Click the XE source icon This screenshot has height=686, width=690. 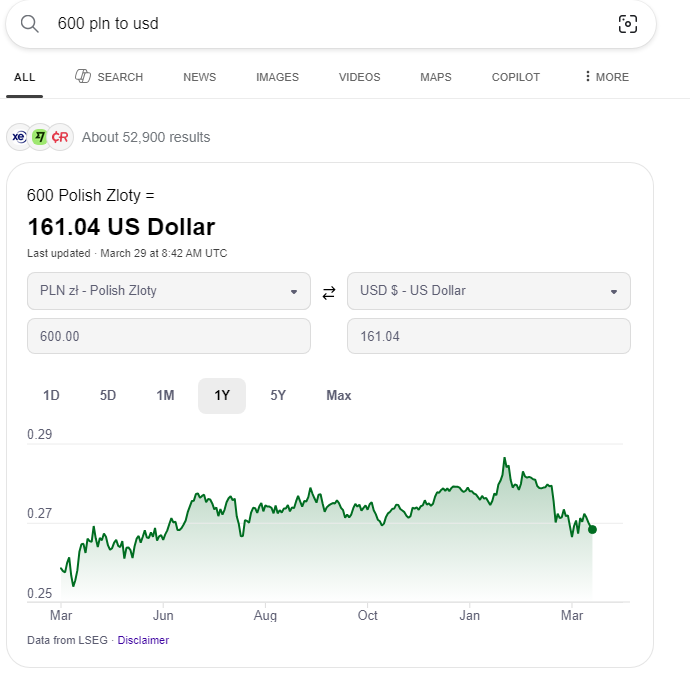(19, 137)
